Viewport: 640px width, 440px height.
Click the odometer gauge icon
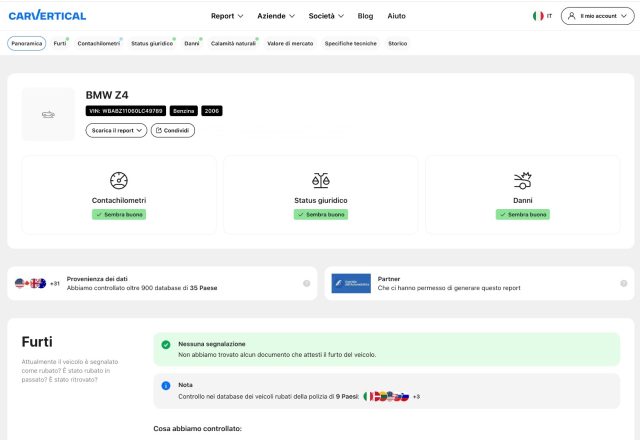pos(119,180)
